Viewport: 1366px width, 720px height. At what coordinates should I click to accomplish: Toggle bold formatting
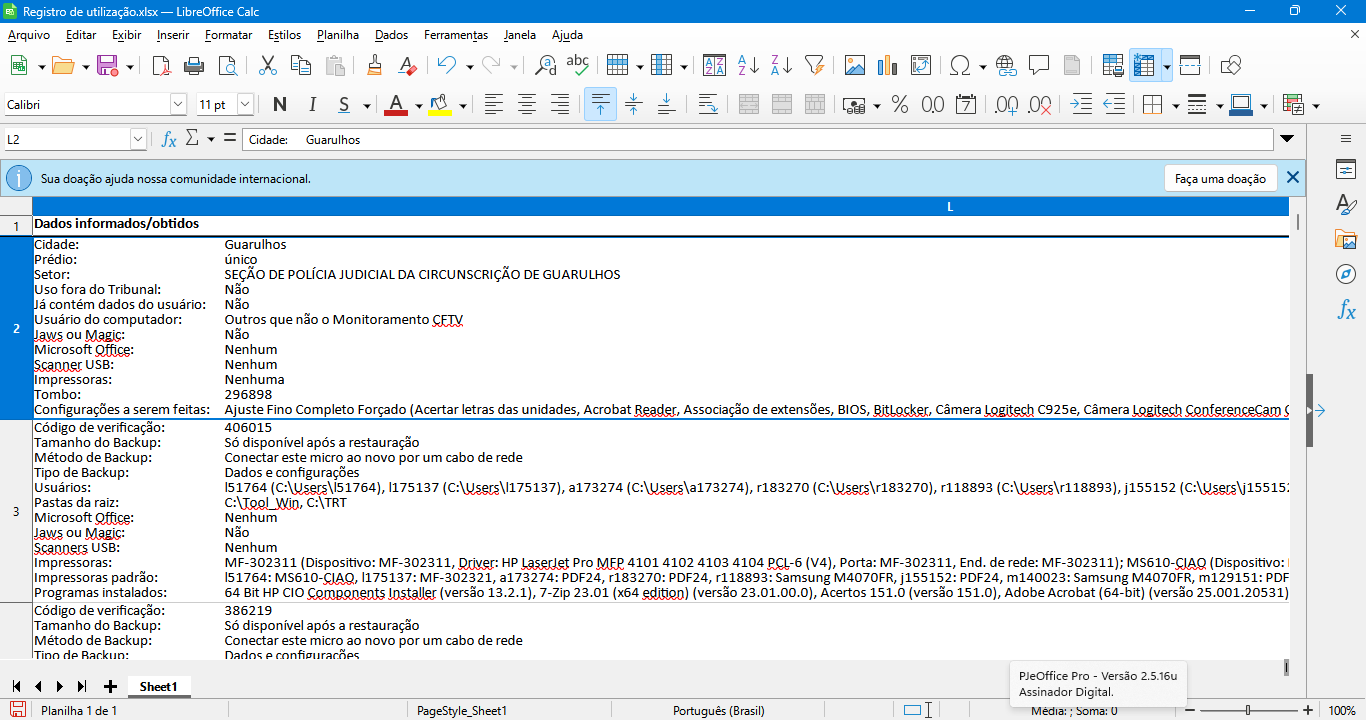280,105
